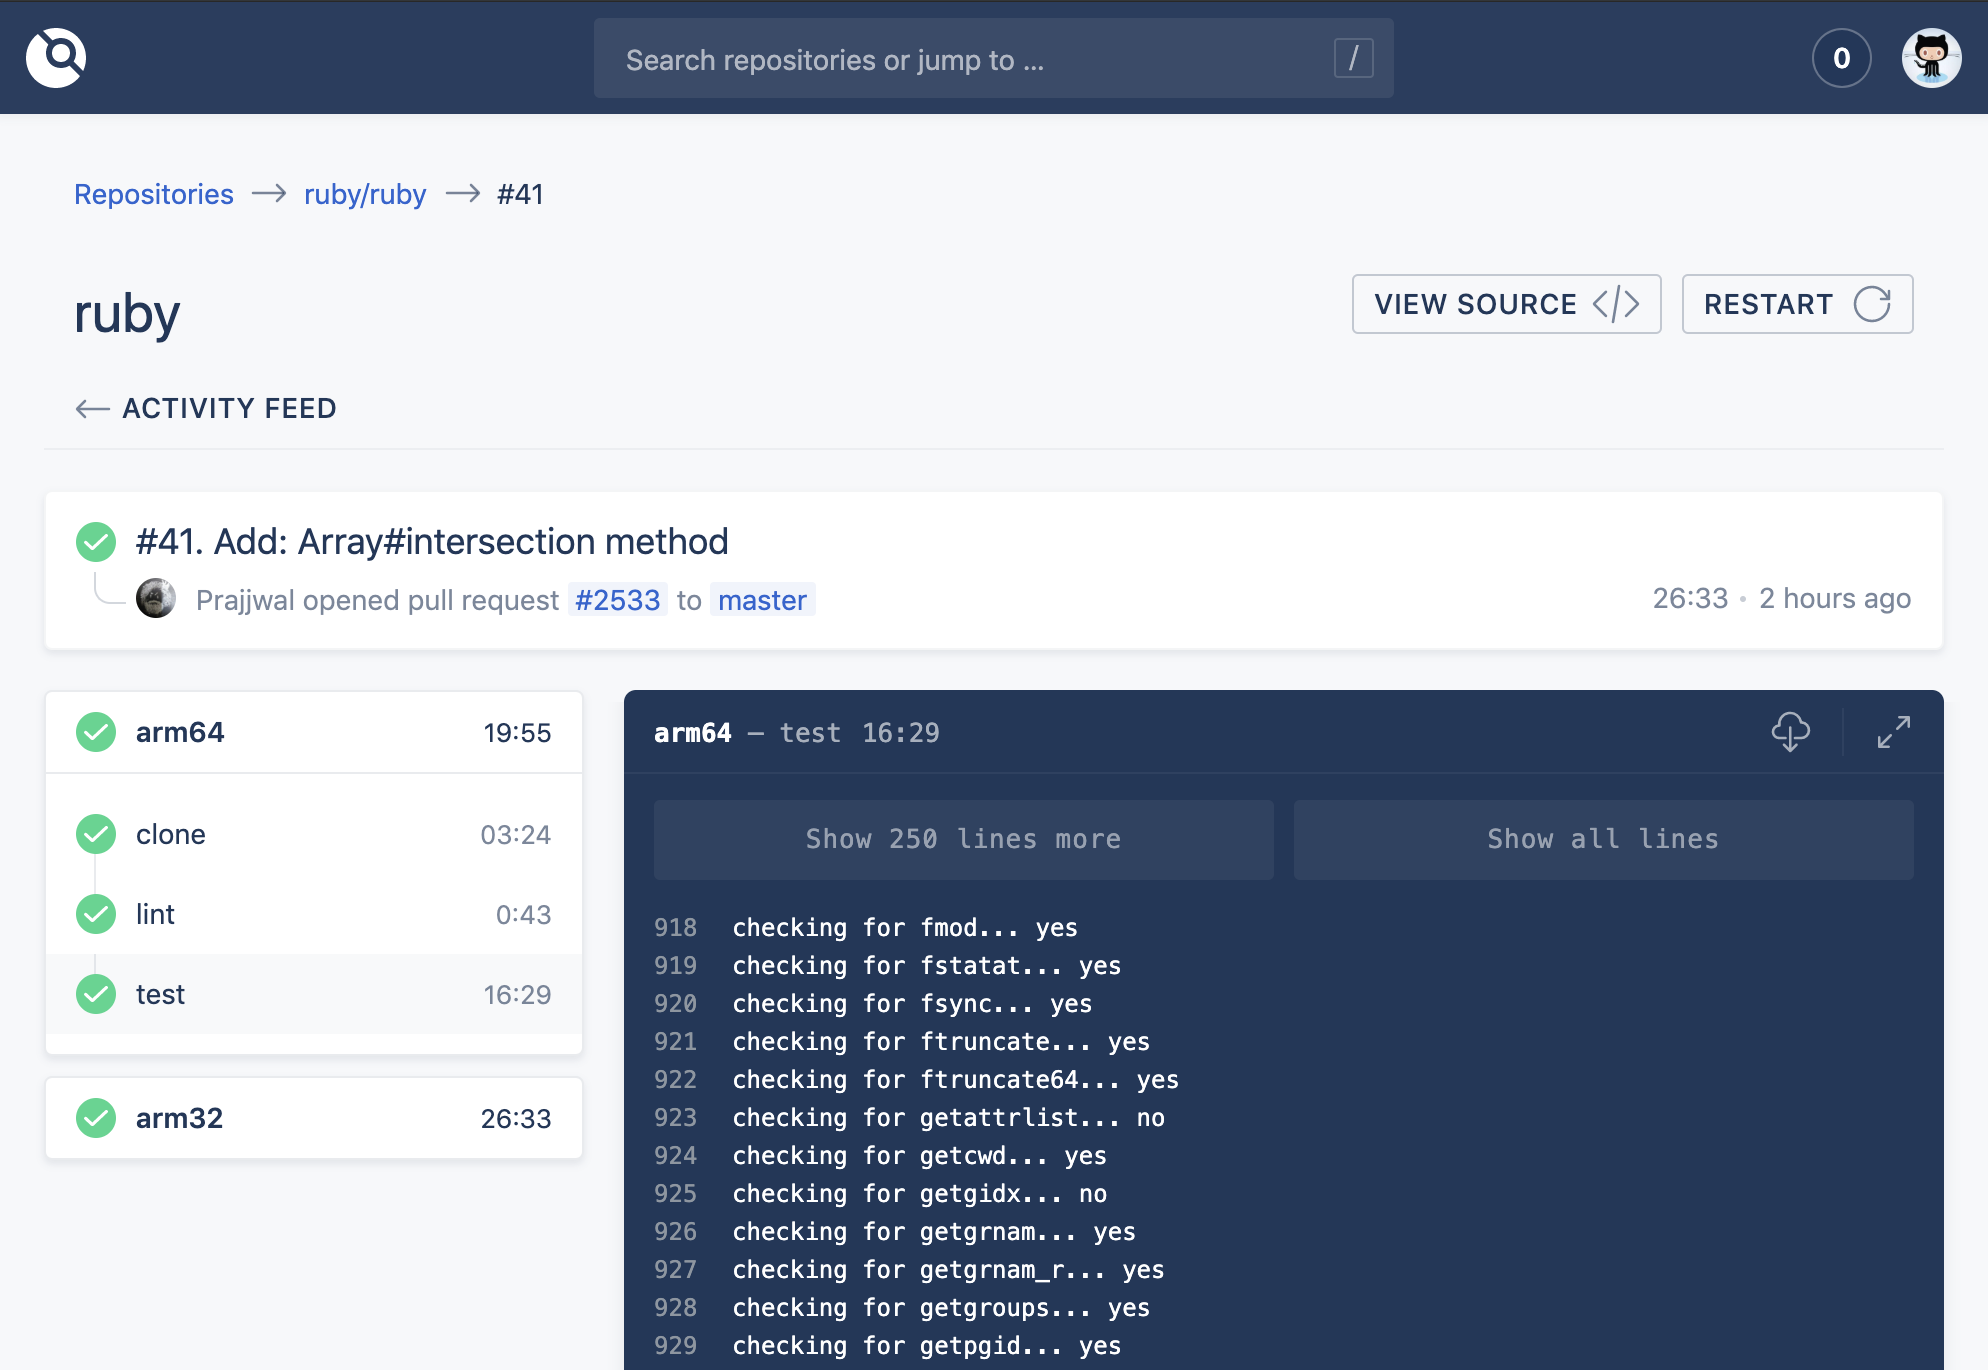Toggle the arm32 build success indicator
This screenshot has width=1988, height=1370.
click(95, 1116)
